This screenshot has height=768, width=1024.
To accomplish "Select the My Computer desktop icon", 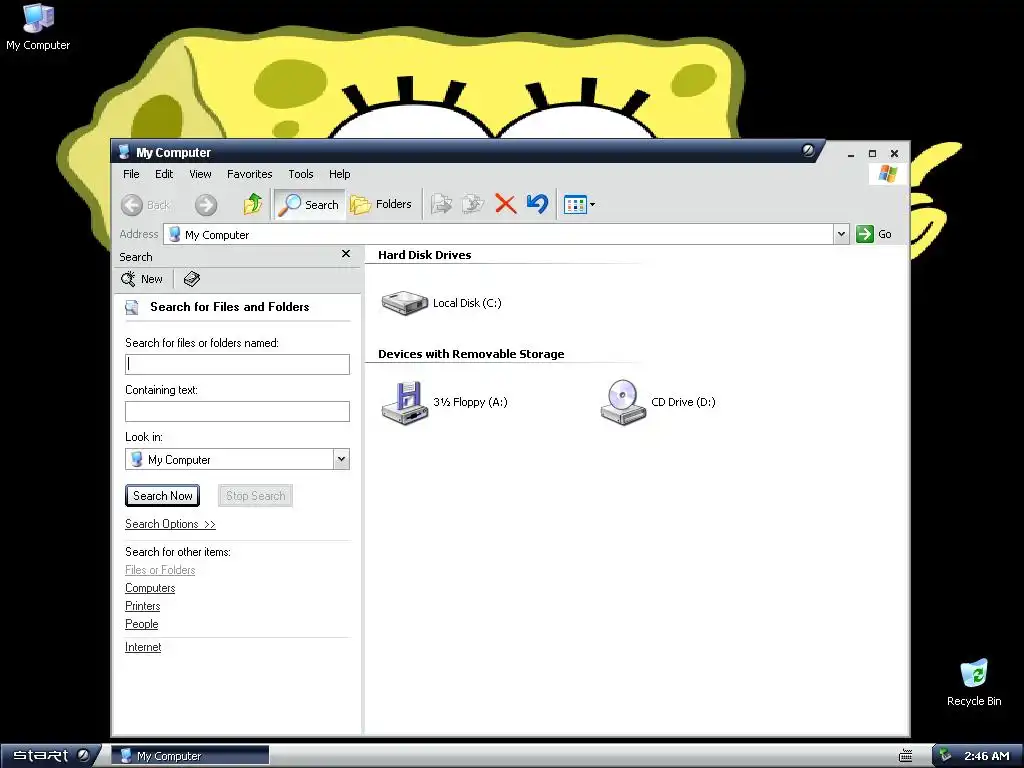I will (x=38, y=27).
